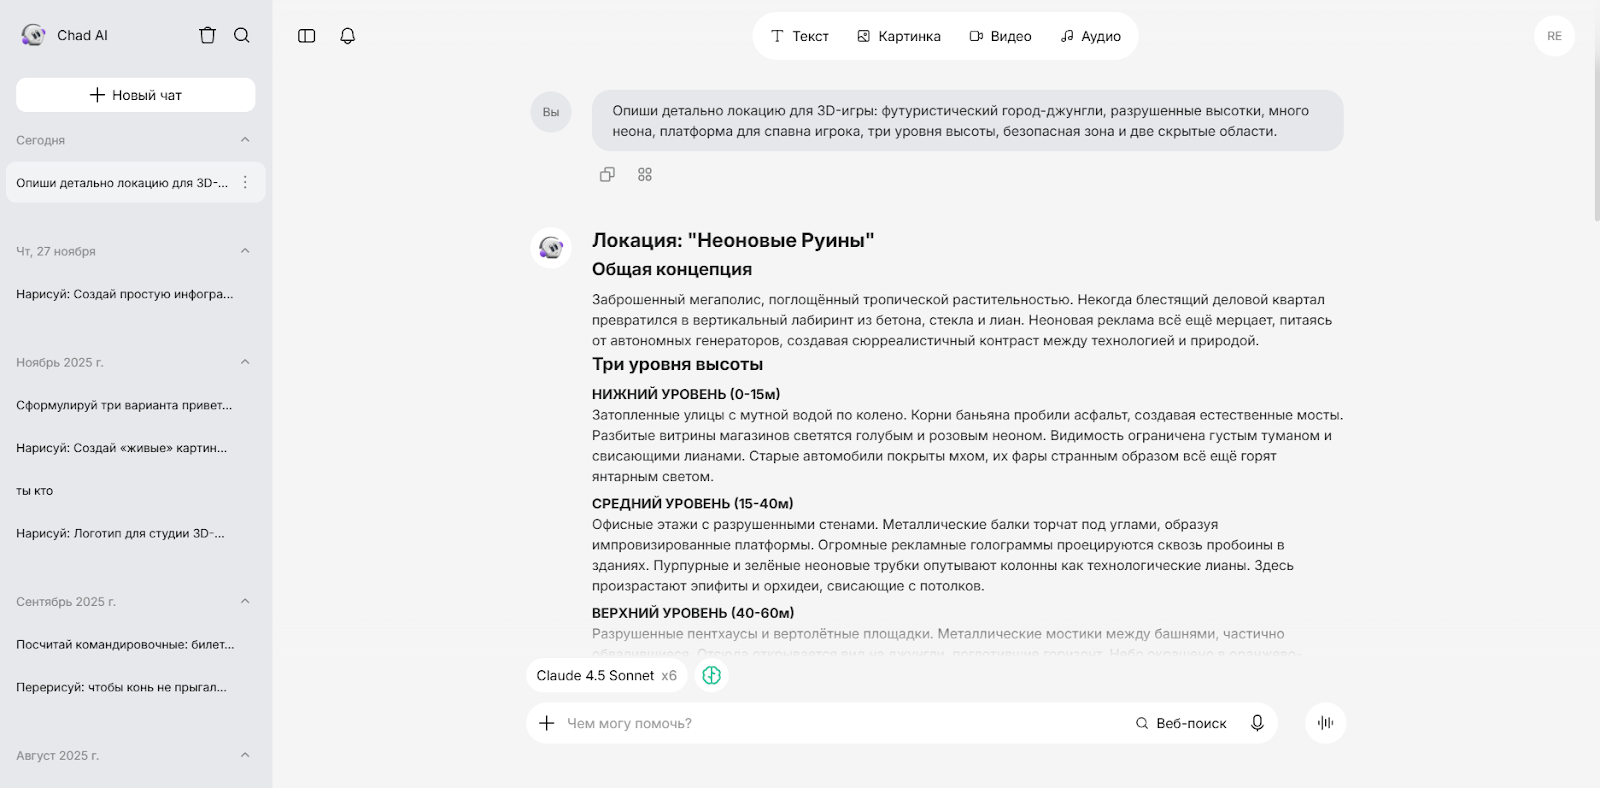Viewport: 1600px width, 788px height.
Task: Switch to the Картинка tab
Action: pyautogui.click(x=899, y=36)
